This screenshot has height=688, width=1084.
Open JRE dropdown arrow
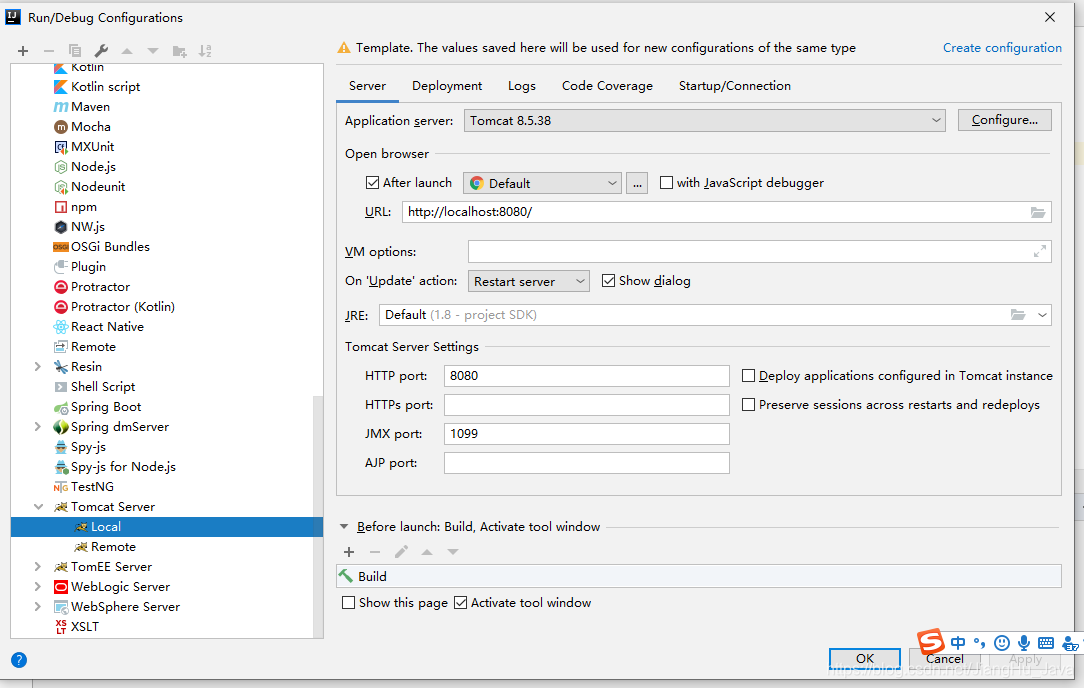tap(1042, 315)
